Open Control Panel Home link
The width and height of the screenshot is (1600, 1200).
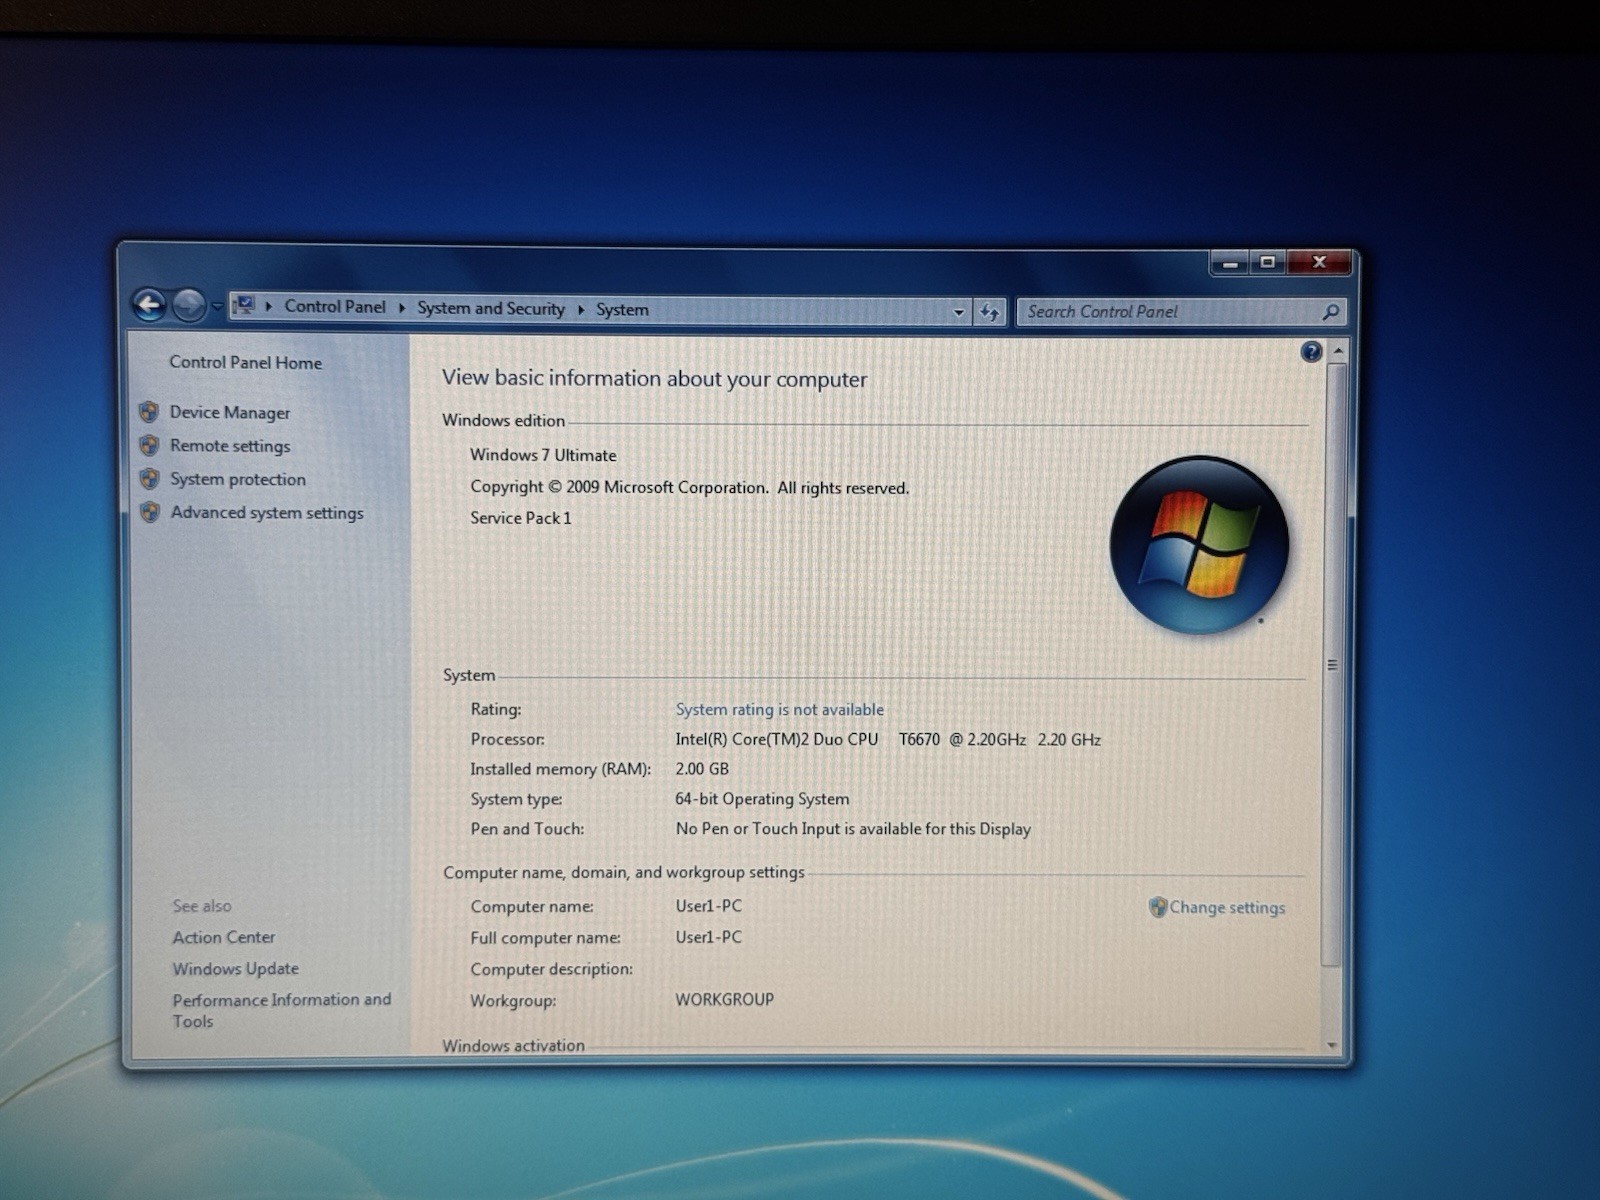(x=245, y=362)
